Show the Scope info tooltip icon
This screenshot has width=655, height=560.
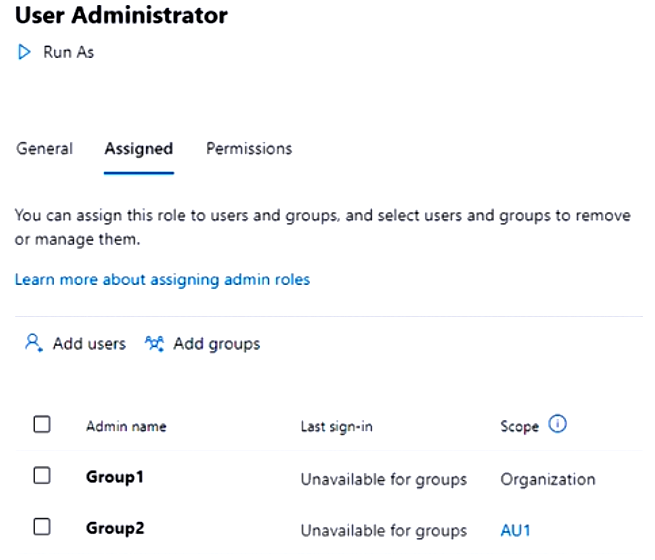coord(558,425)
